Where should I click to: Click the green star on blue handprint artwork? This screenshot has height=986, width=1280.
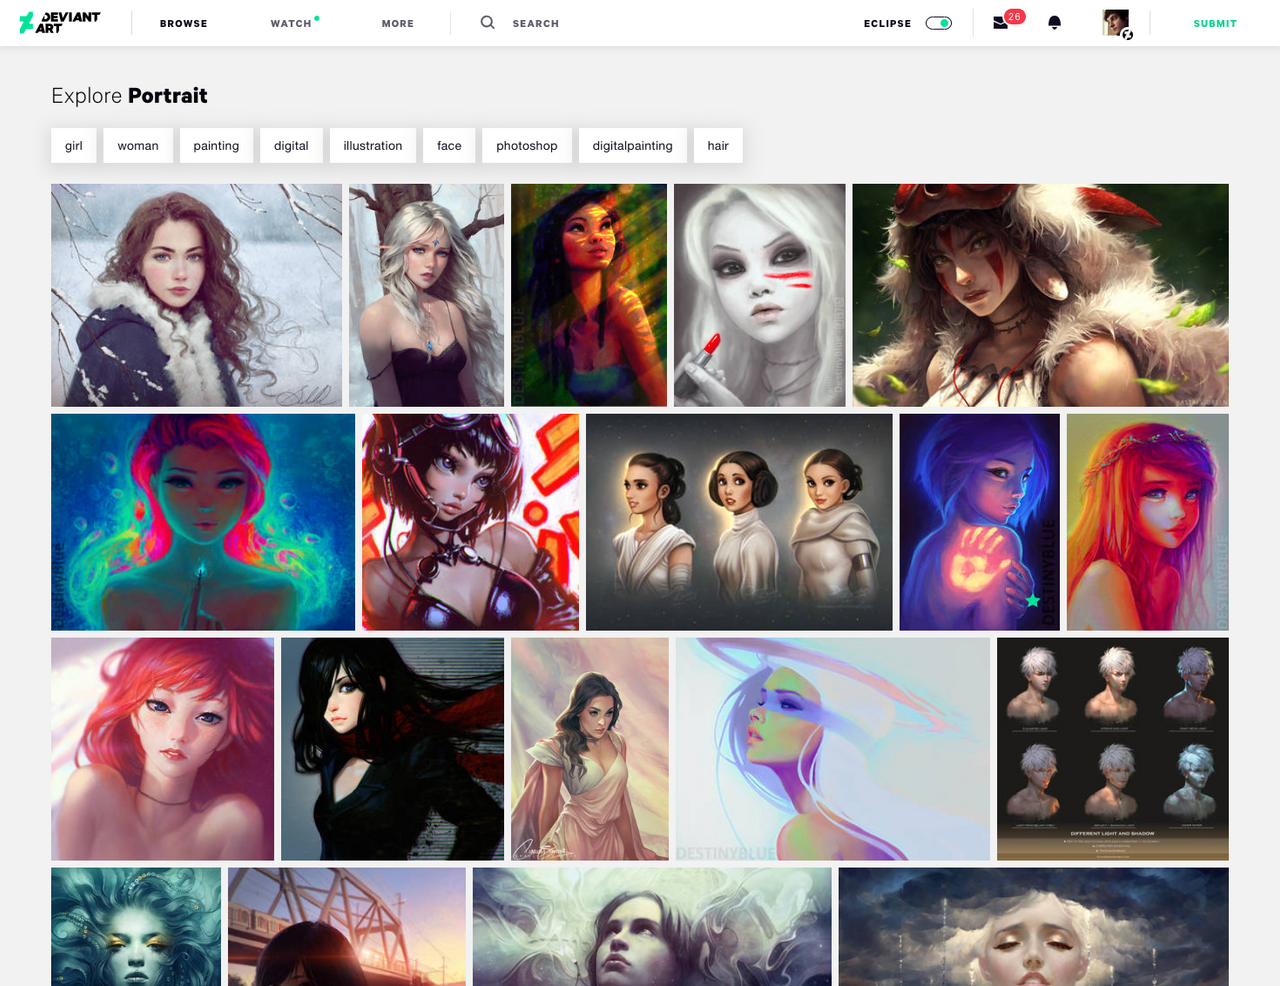(x=1033, y=600)
